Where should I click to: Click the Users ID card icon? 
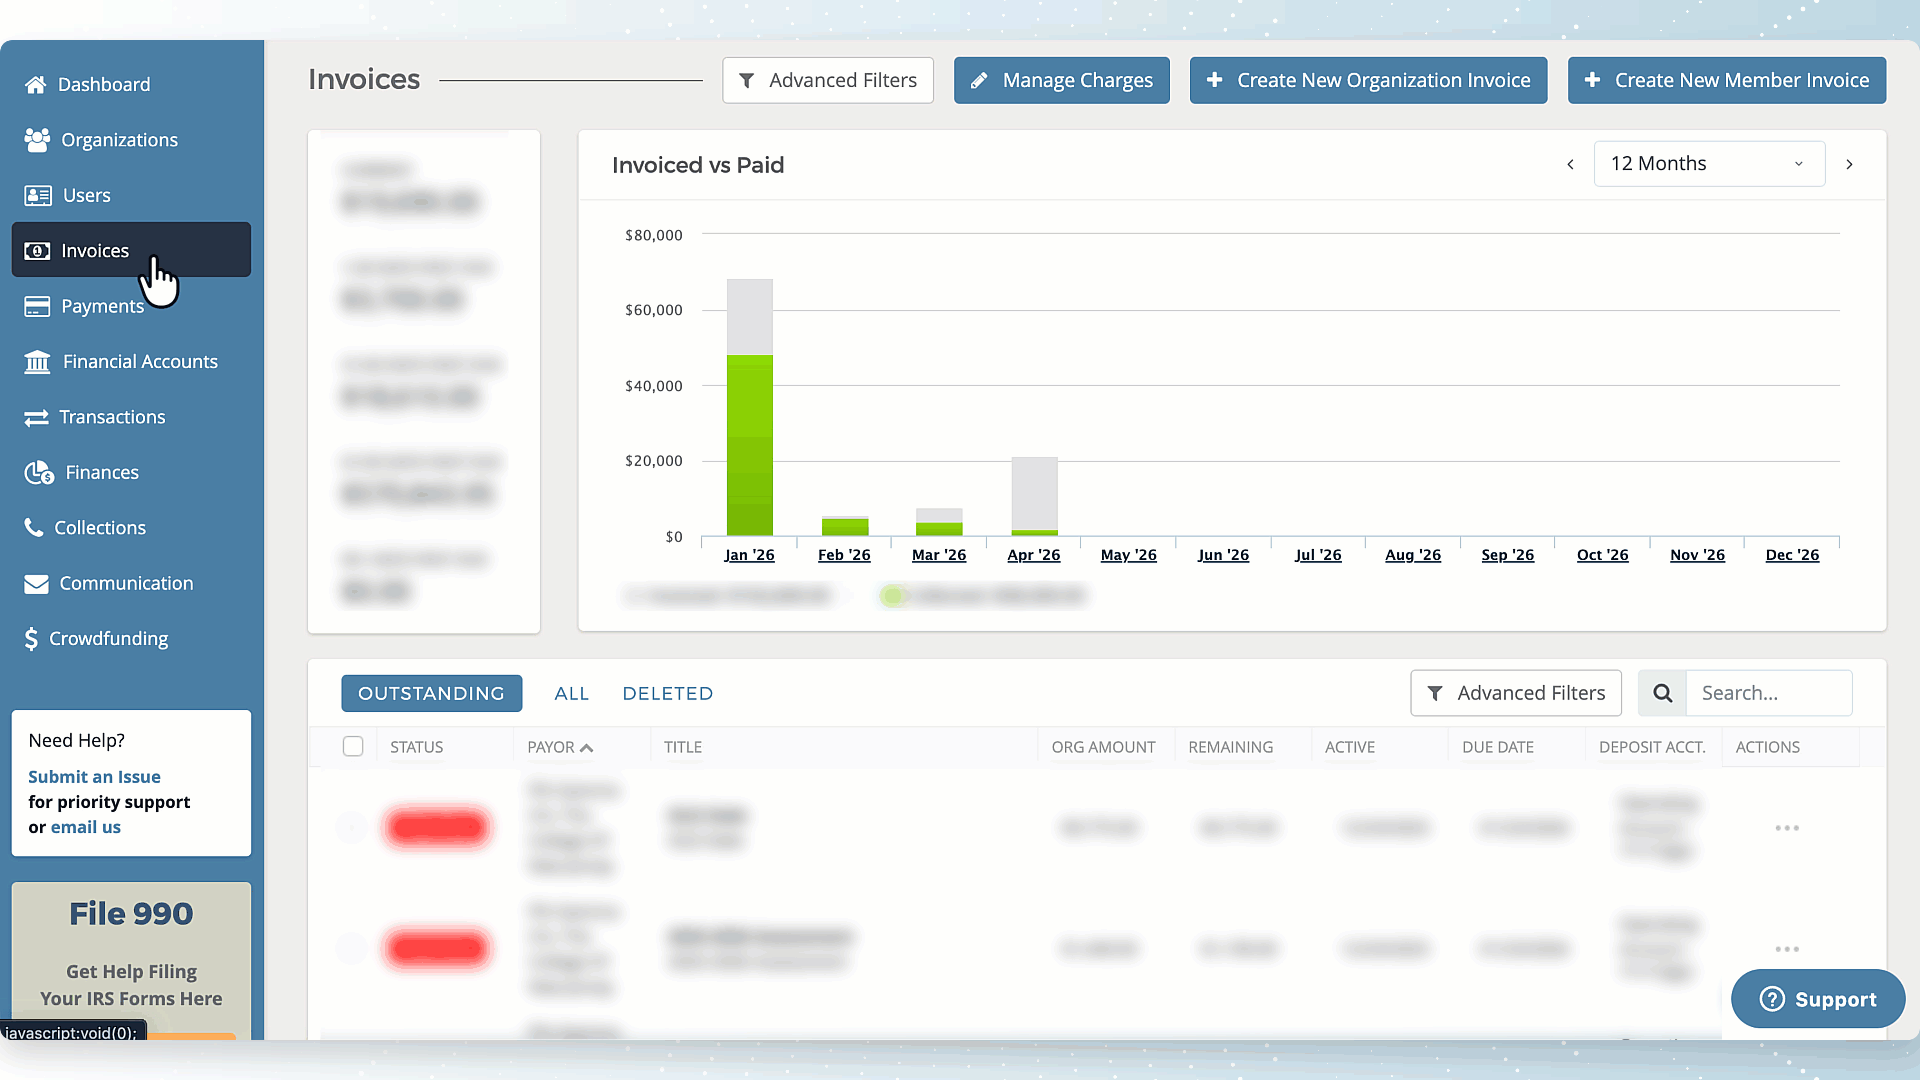click(38, 196)
